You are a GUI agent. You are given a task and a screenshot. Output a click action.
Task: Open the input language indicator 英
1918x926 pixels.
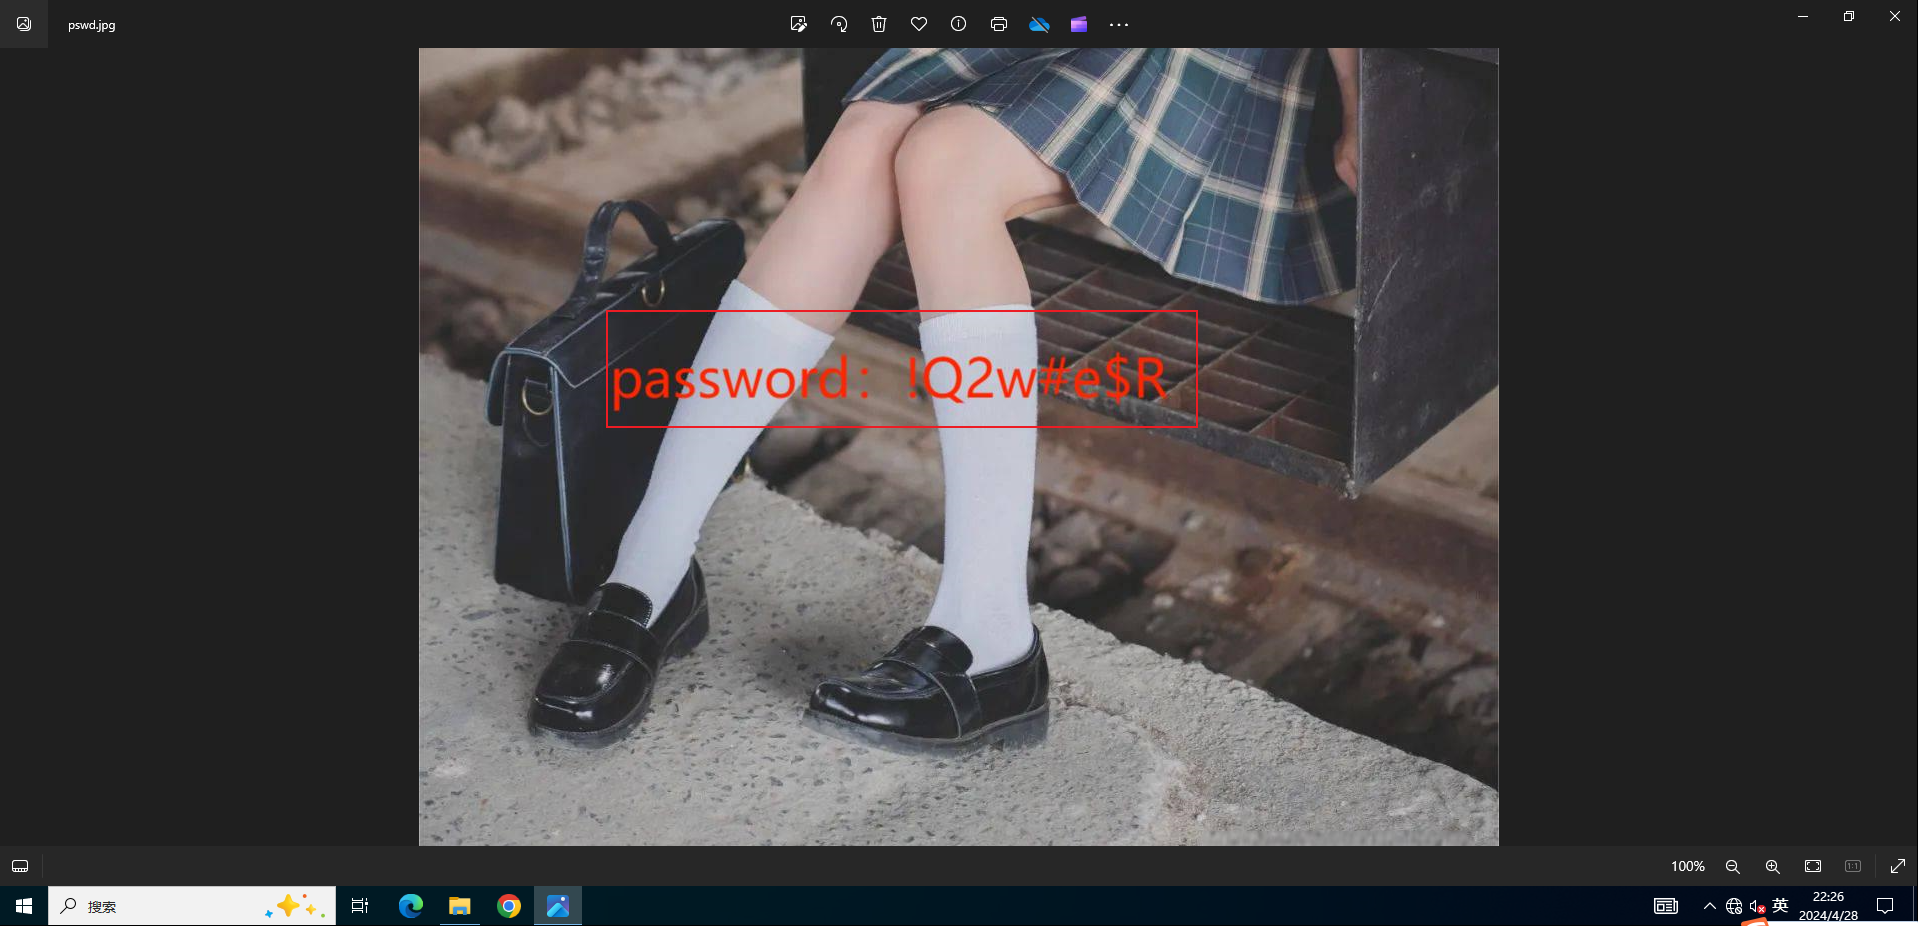1780,905
